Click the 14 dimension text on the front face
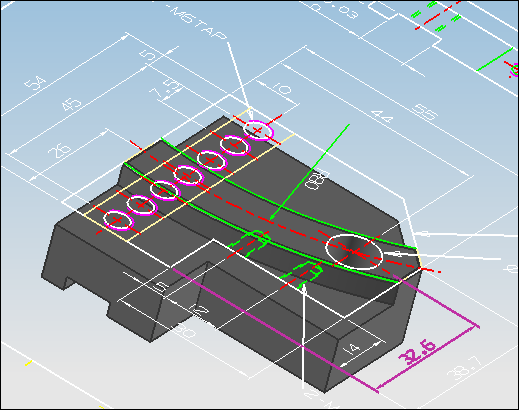 353,349
